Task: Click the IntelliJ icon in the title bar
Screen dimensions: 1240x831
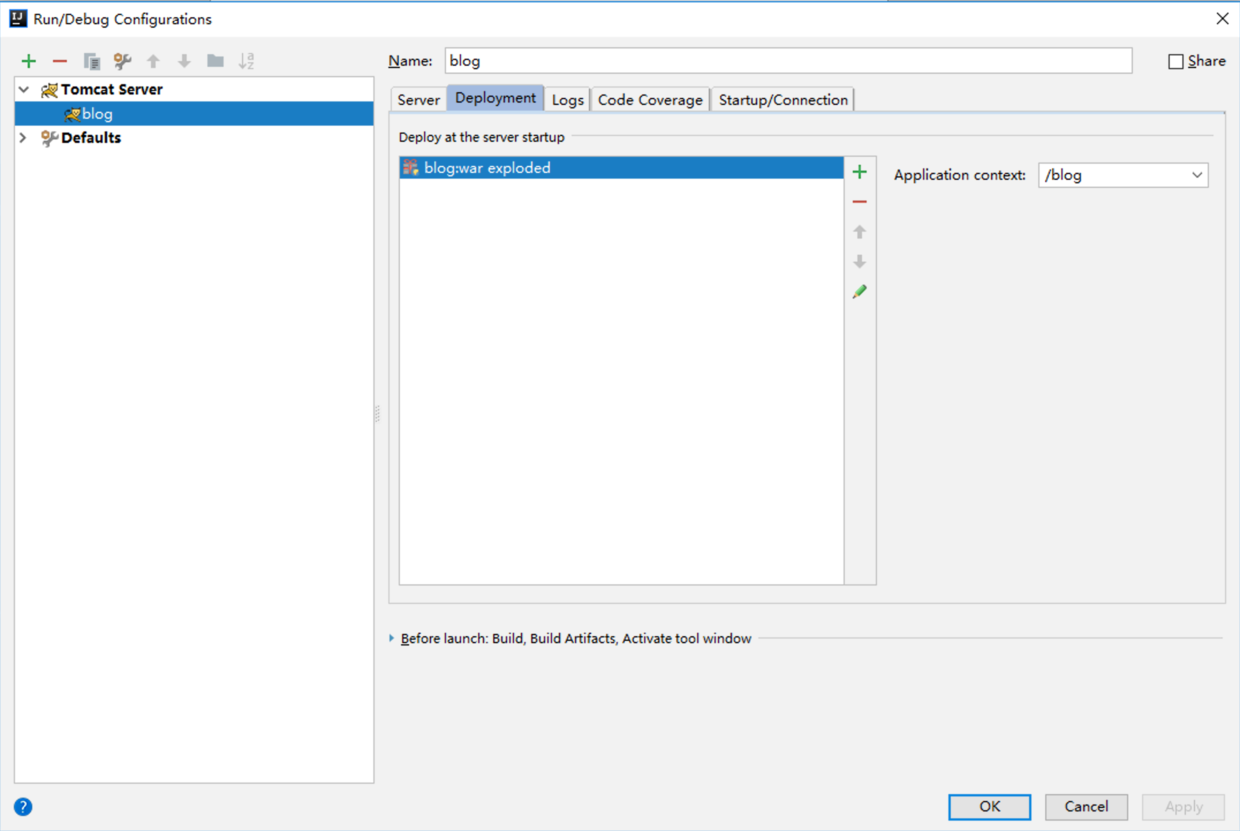Action: [17, 19]
